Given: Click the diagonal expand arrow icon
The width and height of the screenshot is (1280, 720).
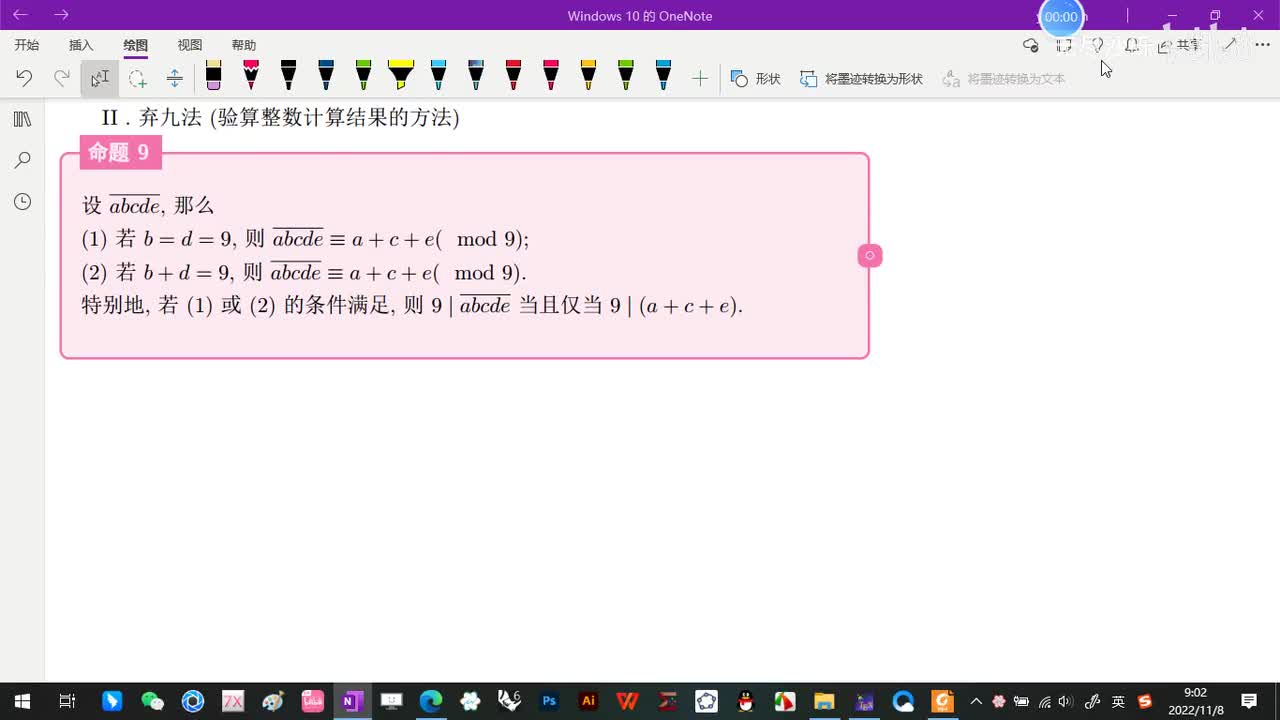Looking at the screenshot, I should tap(1231, 45).
